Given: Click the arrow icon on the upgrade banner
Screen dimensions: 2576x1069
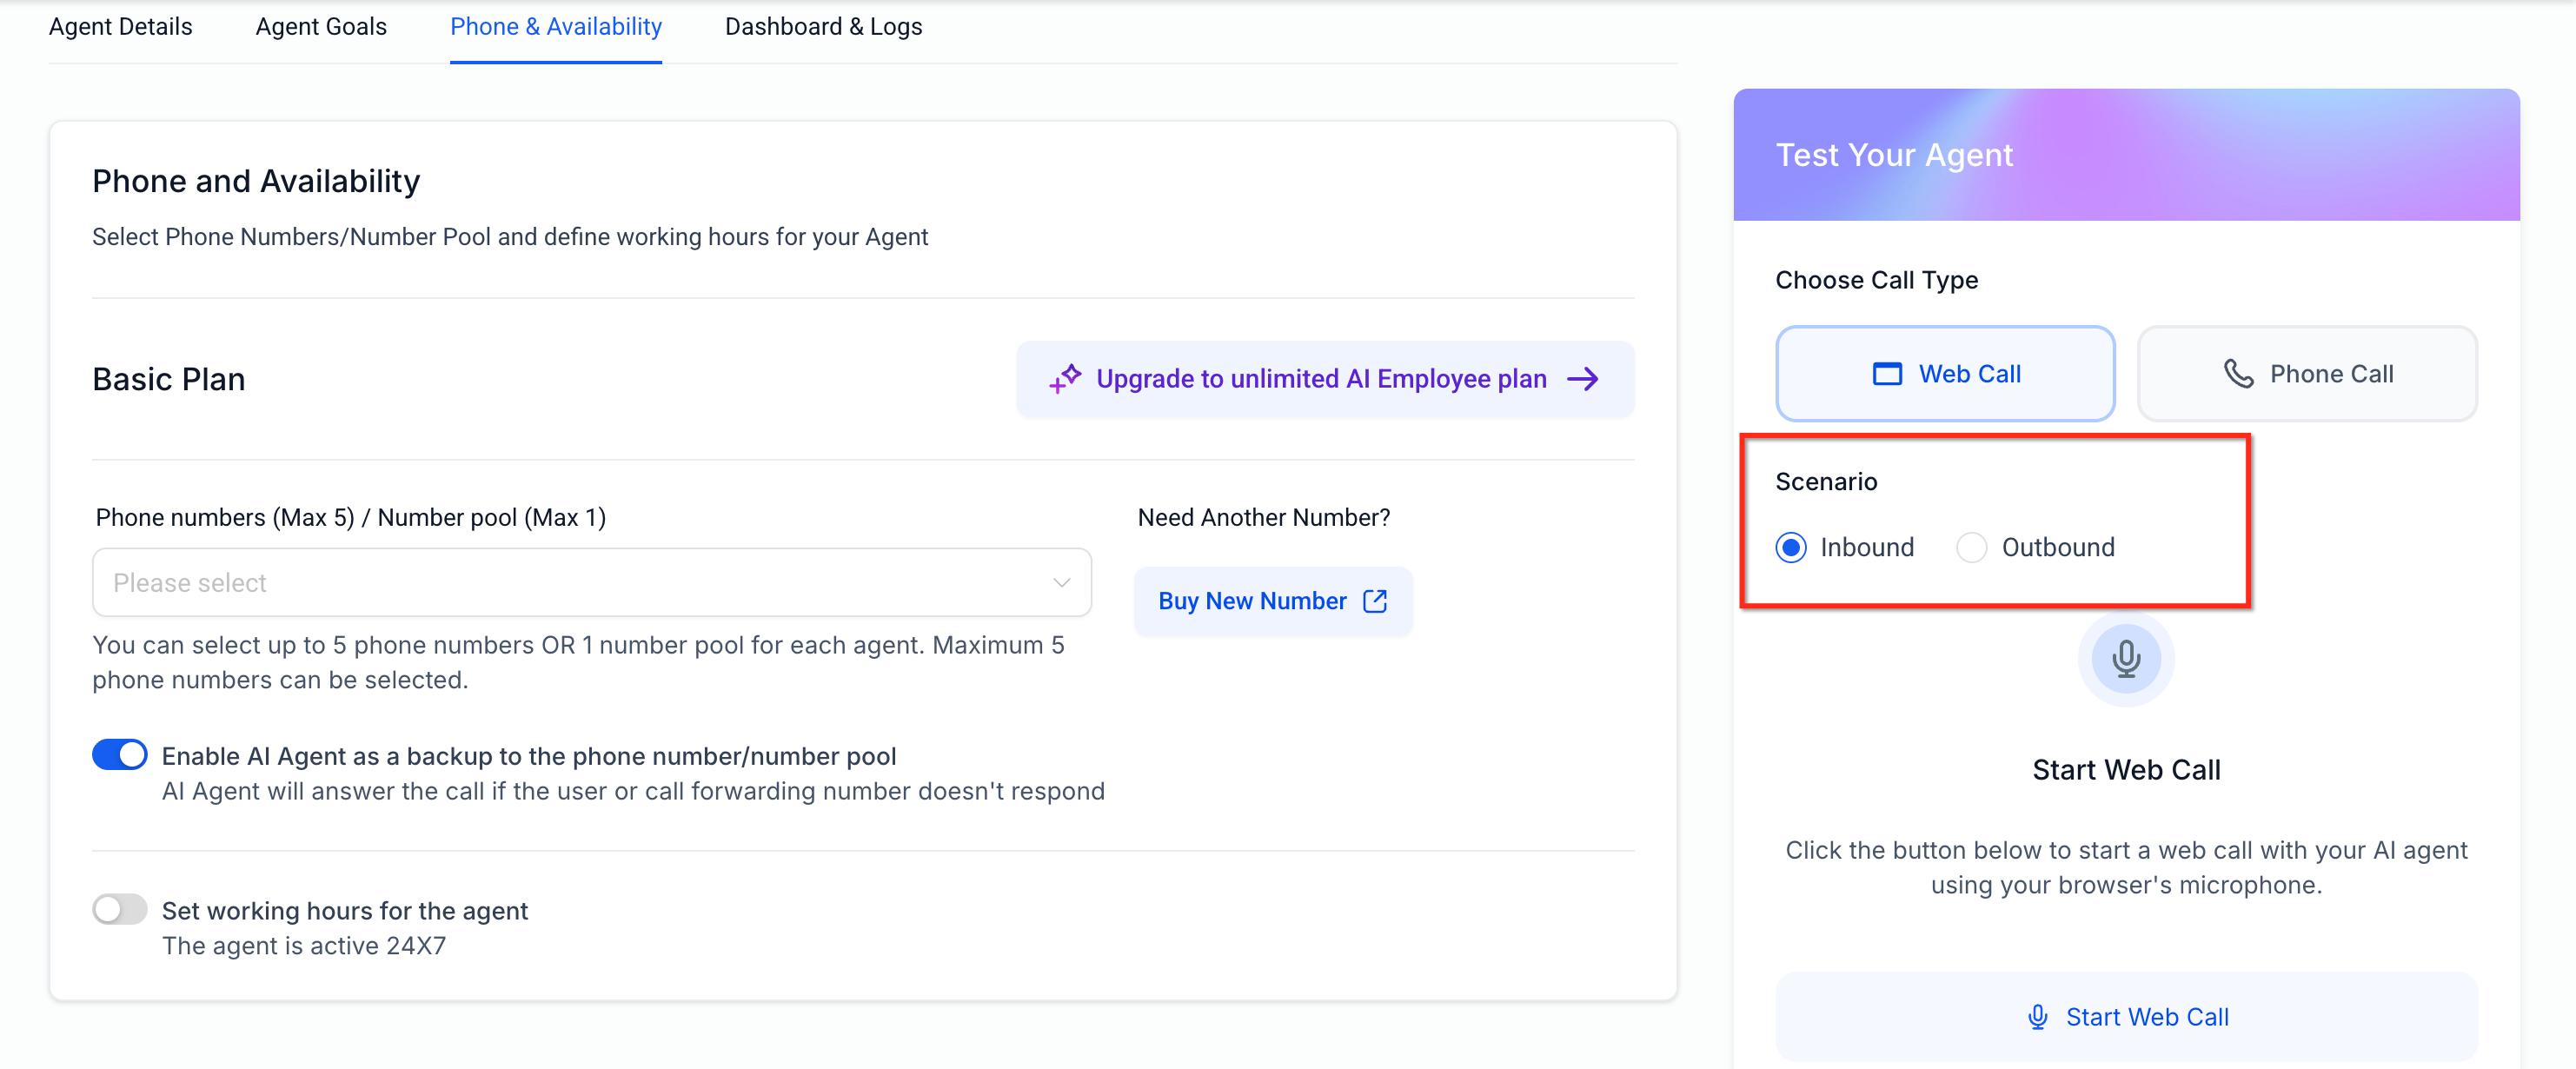Looking at the screenshot, I should tap(1583, 379).
